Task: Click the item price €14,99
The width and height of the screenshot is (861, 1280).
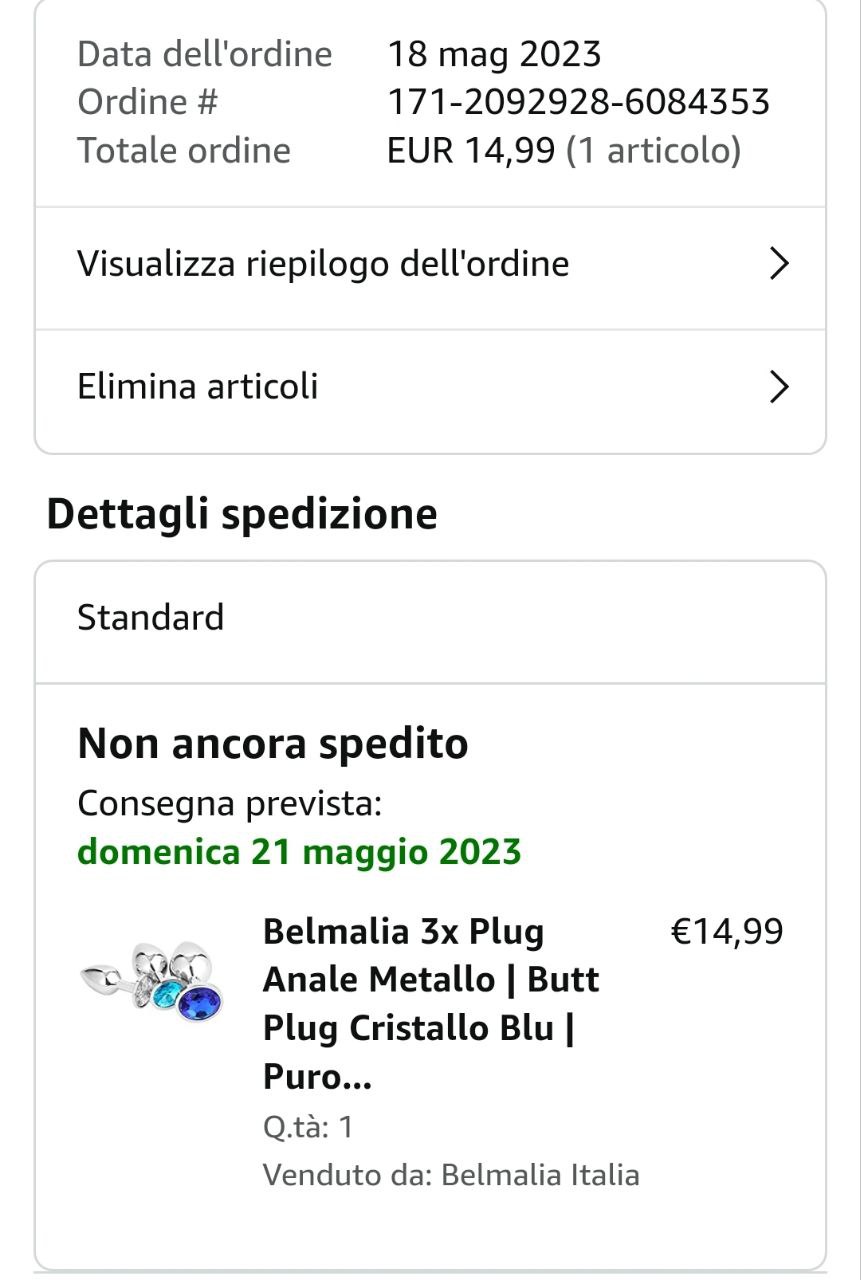Action: [726, 932]
